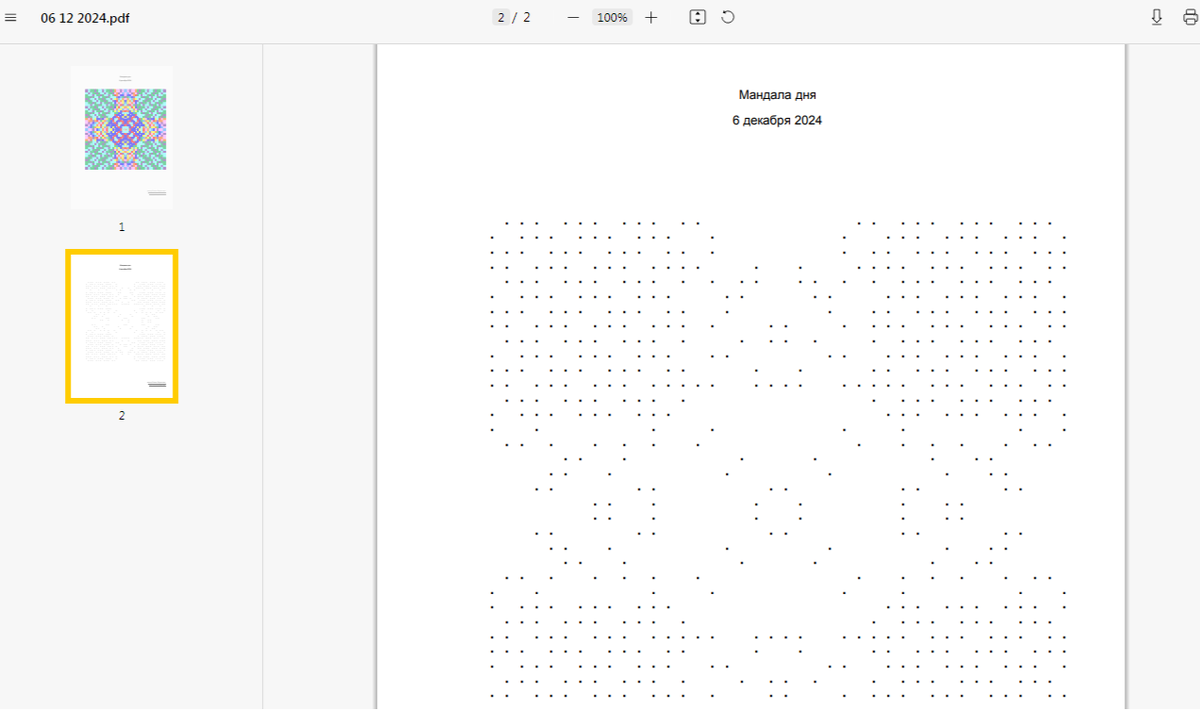Click the file name 06 12 2024.pdf
This screenshot has width=1200, height=711.
click(85, 18)
